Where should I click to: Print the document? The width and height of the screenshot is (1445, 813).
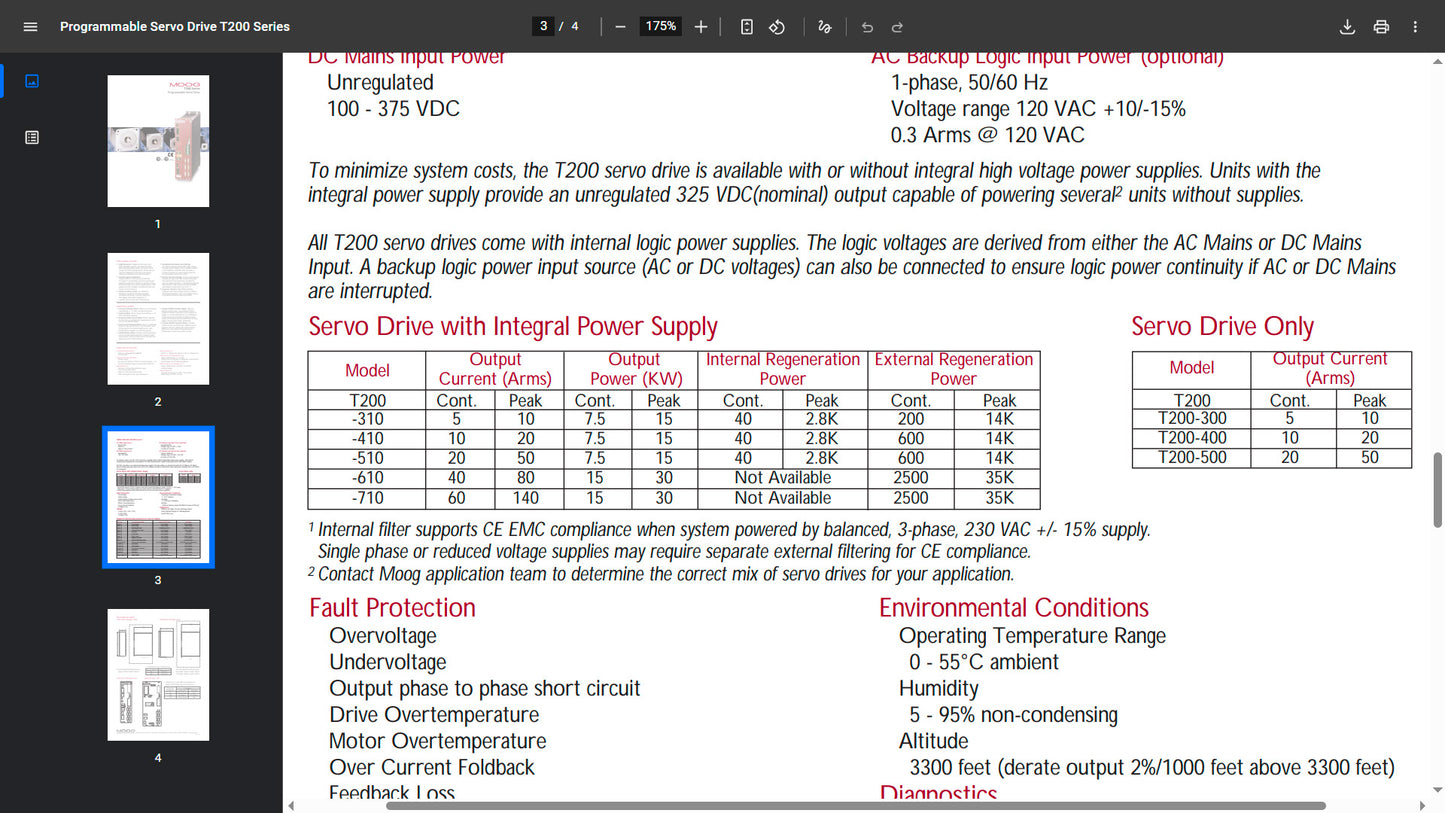(1381, 27)
